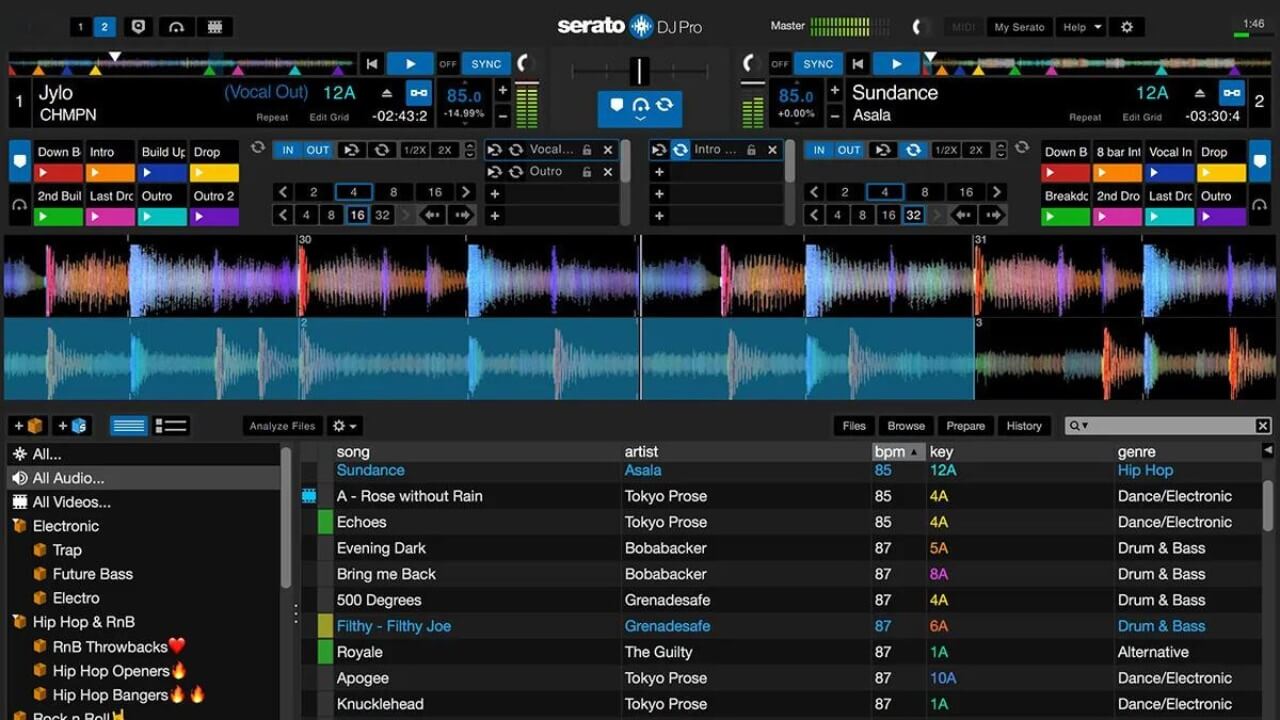Open the library gear dropdown
This screenshot has width=1280, height=720.
click(344, 426)
